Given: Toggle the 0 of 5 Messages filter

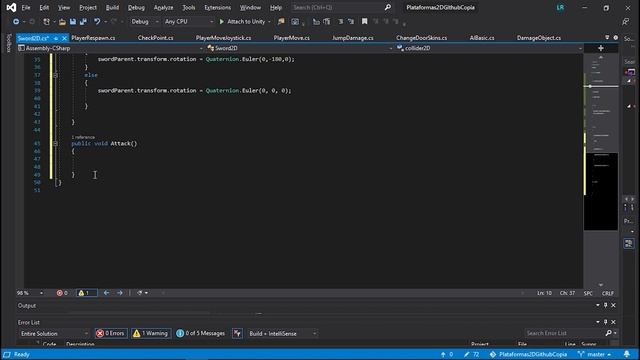Looking at the screenshot, I should click(x=201, y=333).
